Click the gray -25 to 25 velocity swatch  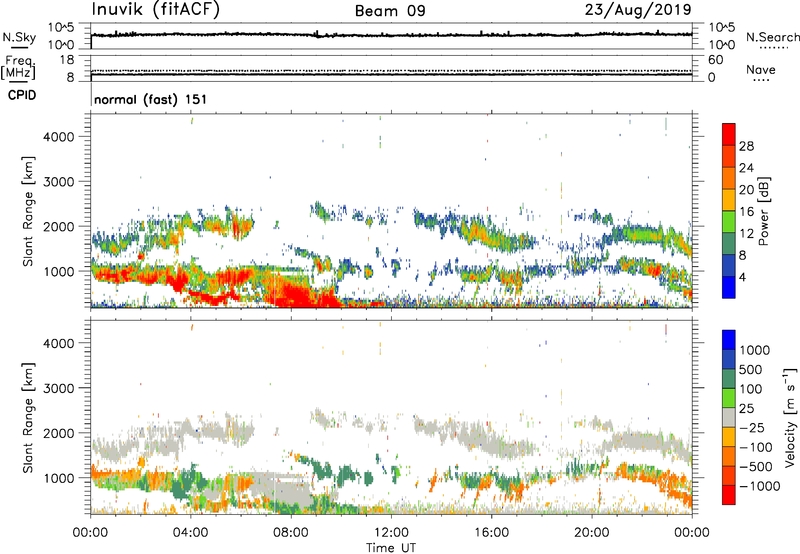click(x=729, y=417)
